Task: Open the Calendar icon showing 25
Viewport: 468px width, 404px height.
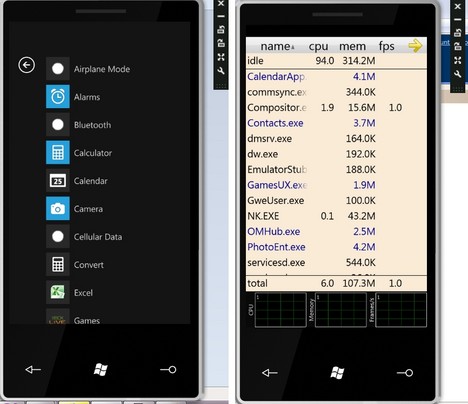Action: [x=58, y=181]
